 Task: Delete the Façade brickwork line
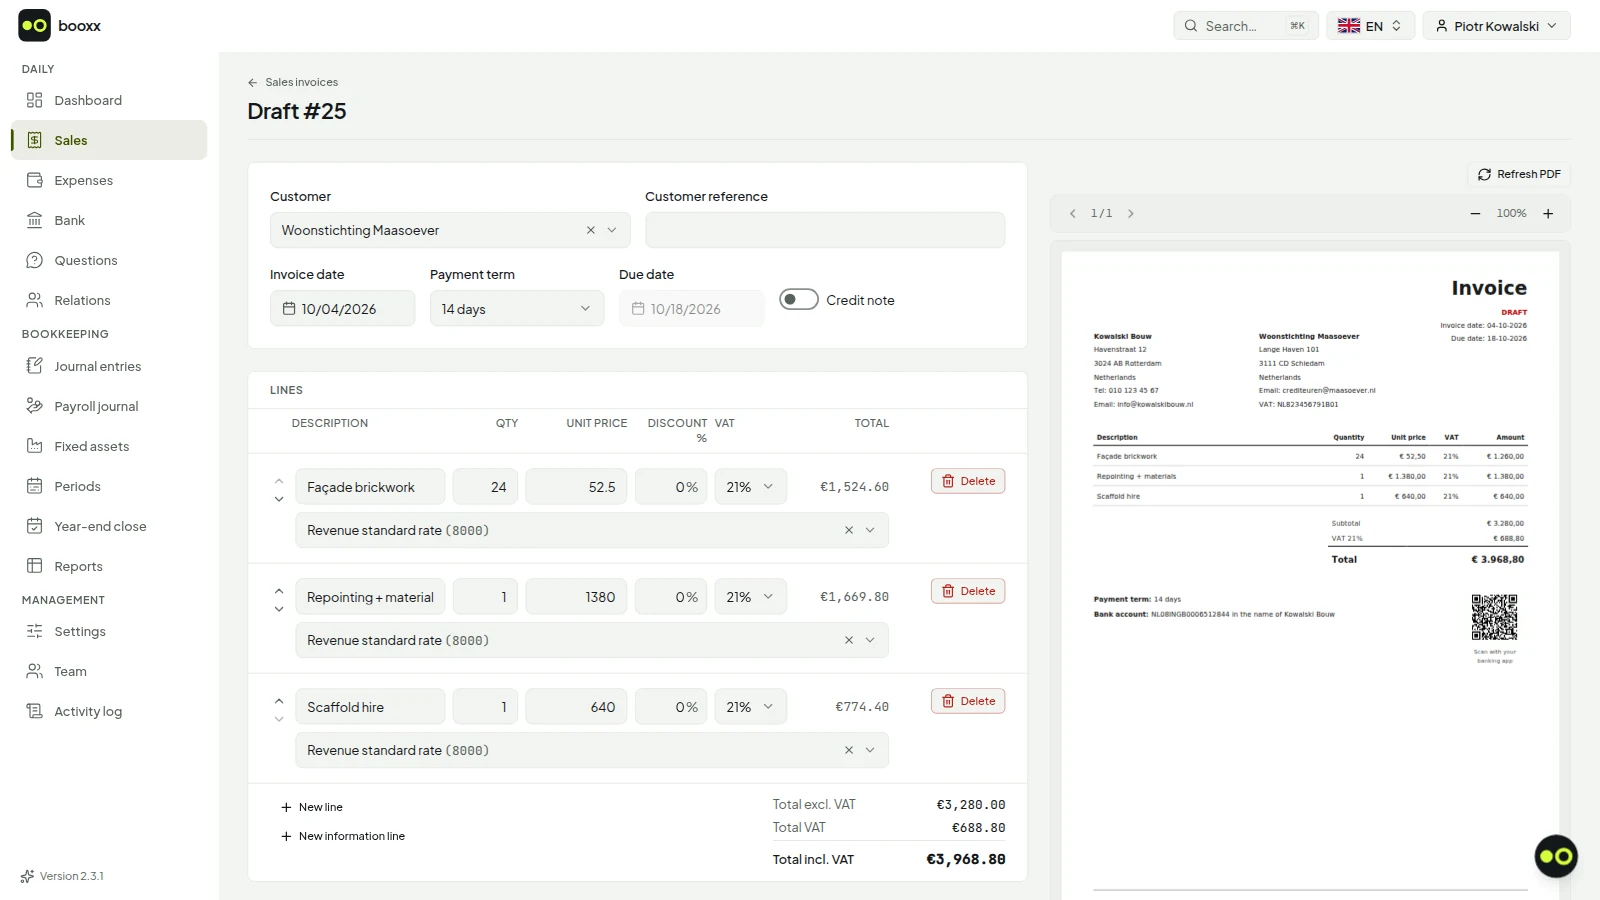[x=968, y=481]
